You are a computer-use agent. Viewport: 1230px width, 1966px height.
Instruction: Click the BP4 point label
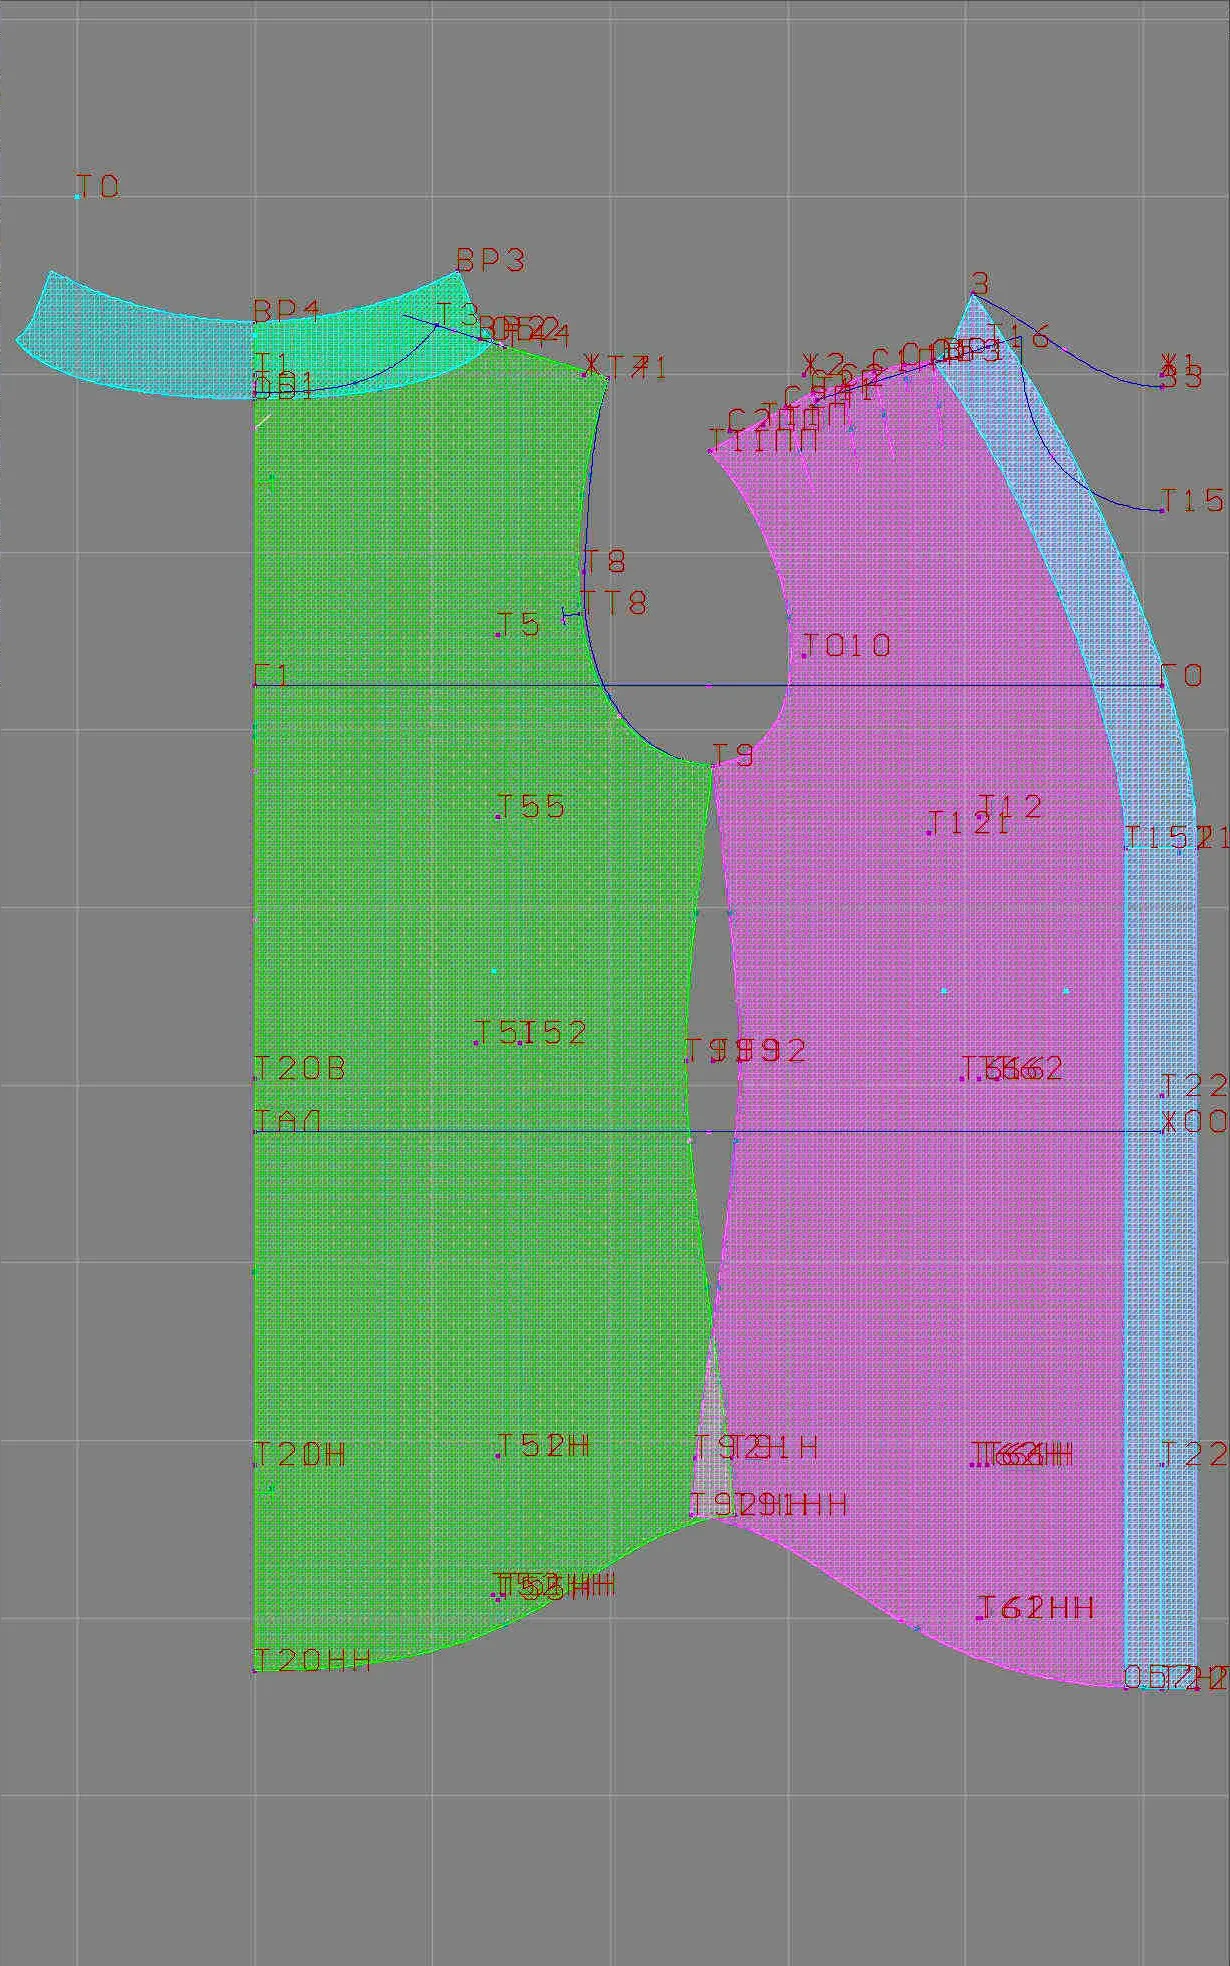click(286, 310)
